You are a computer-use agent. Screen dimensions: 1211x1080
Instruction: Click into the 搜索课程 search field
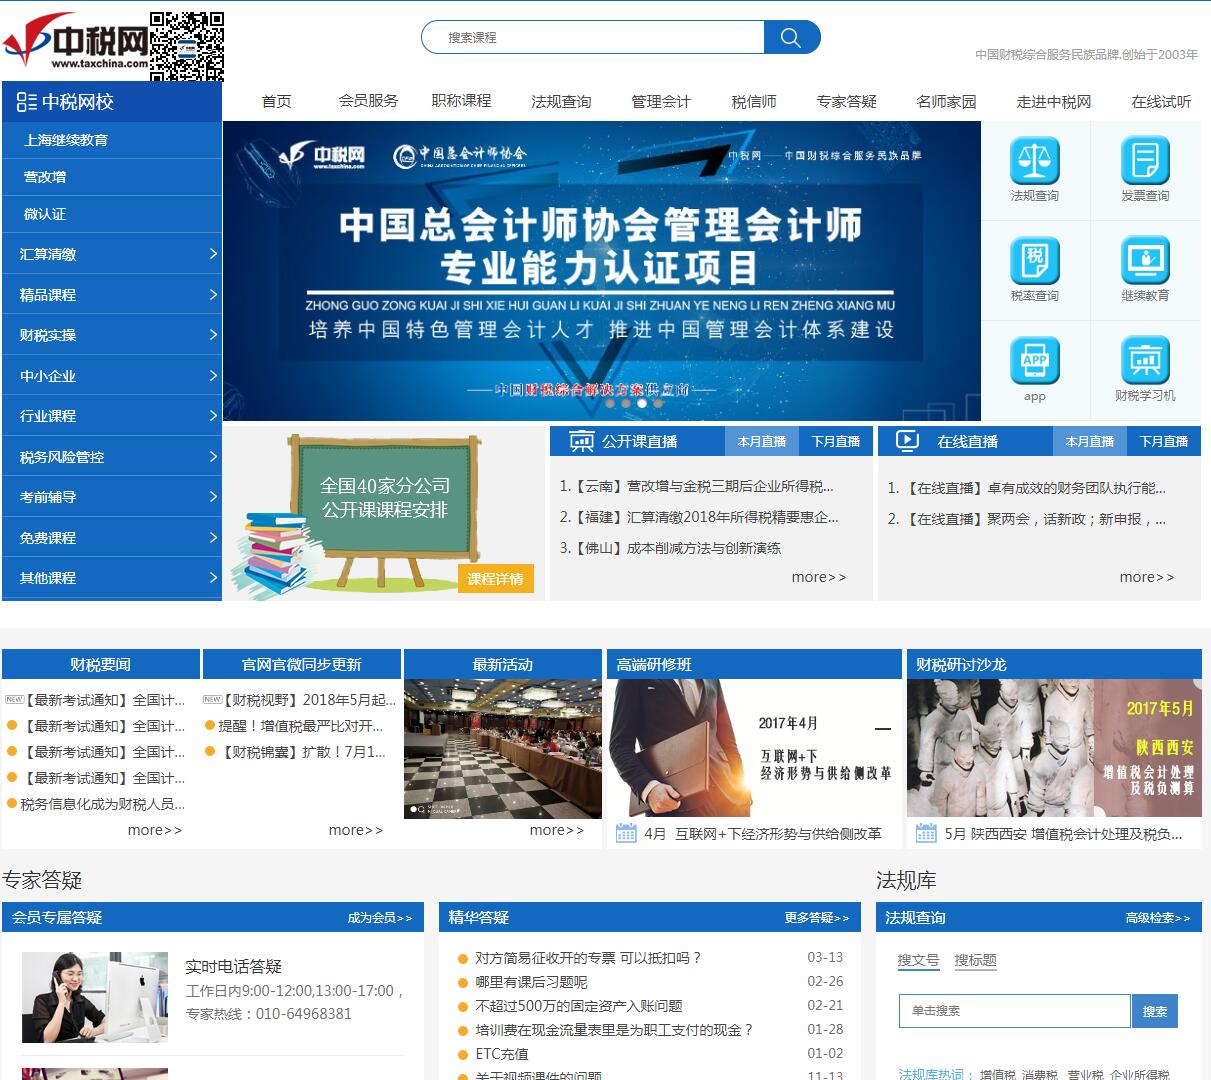[x=593, y=38]
